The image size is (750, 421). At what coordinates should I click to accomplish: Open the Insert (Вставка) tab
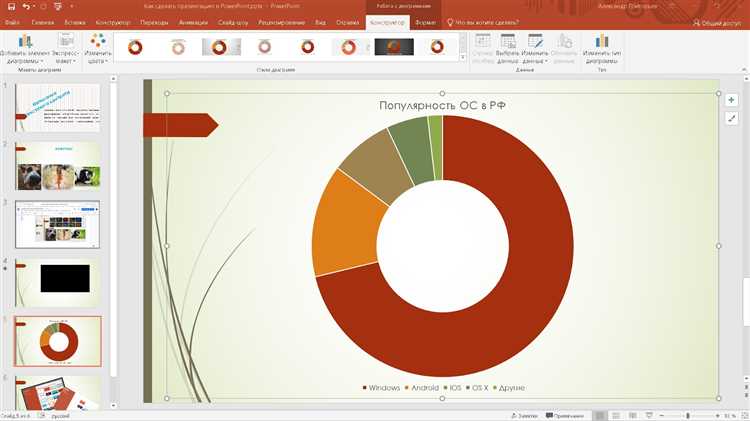(x=75, y=22)
